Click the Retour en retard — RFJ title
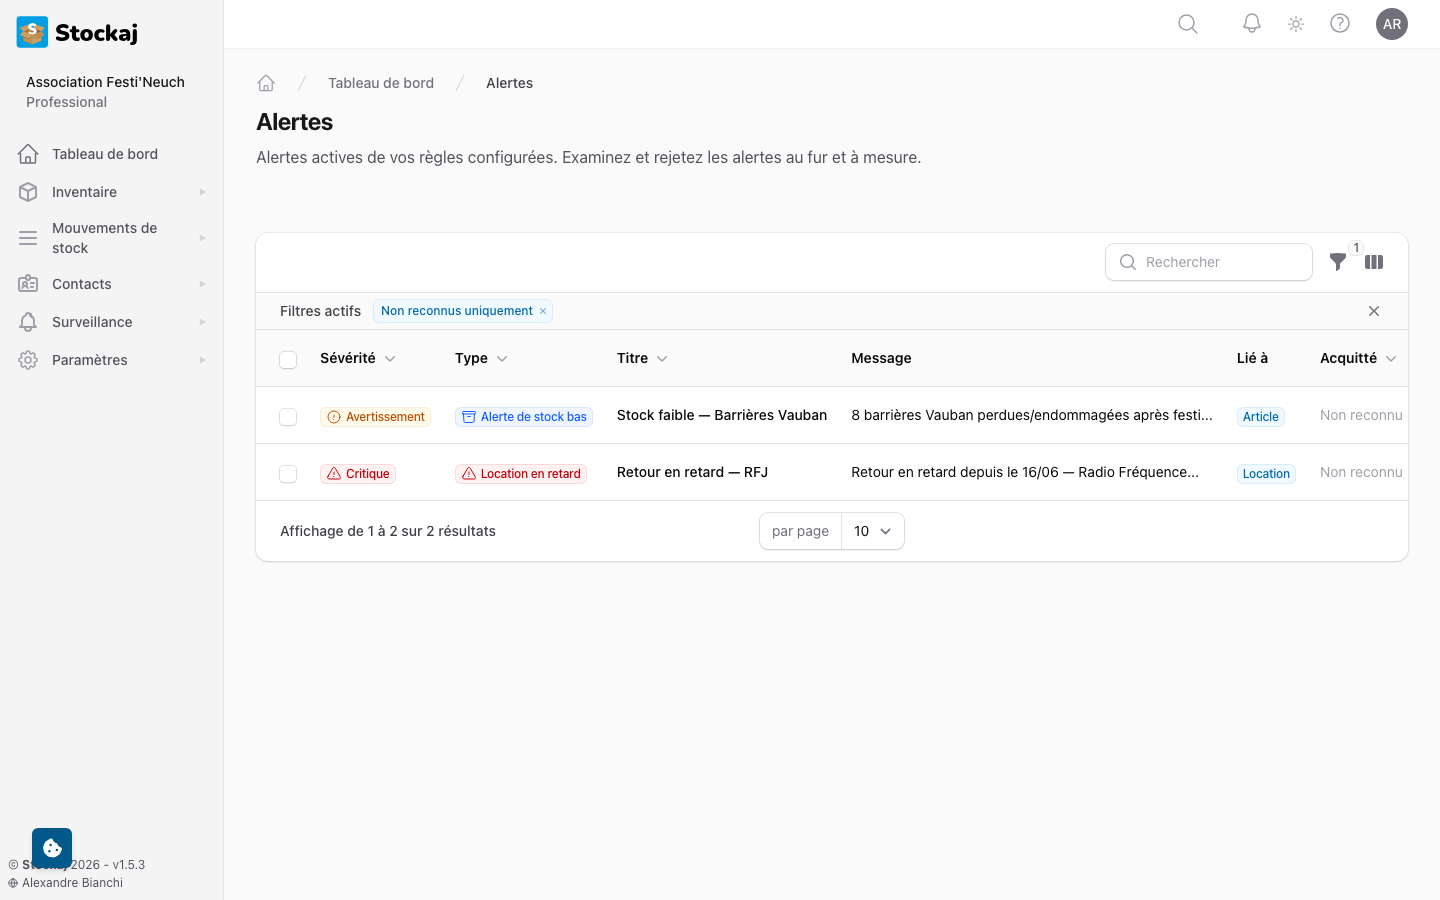The image size is (1440, 900). (x=692, y=472)
